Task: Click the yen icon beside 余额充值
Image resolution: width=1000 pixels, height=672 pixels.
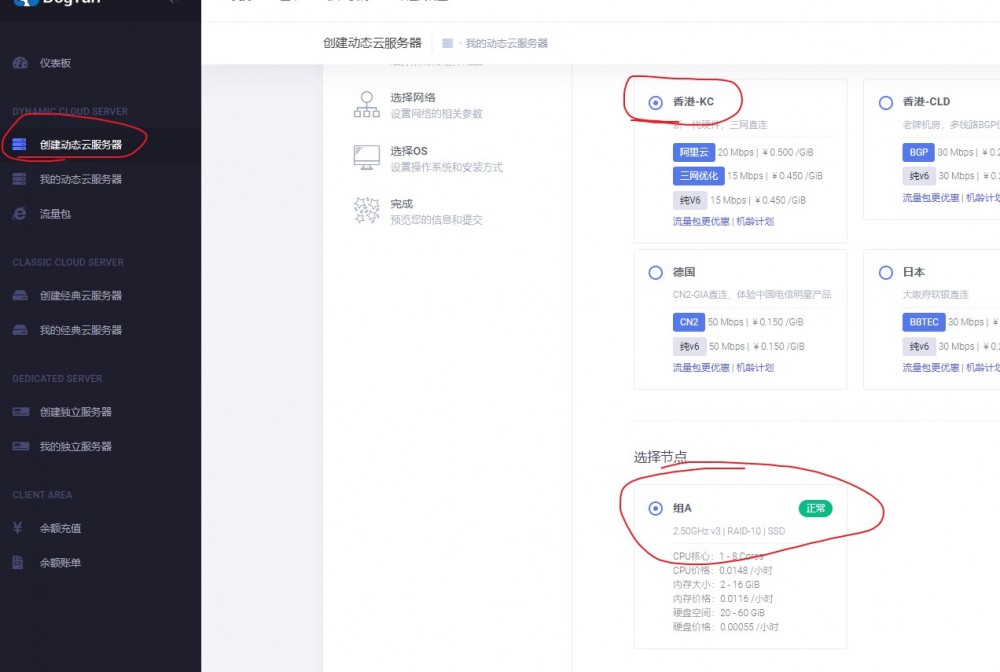Action: 18,528
